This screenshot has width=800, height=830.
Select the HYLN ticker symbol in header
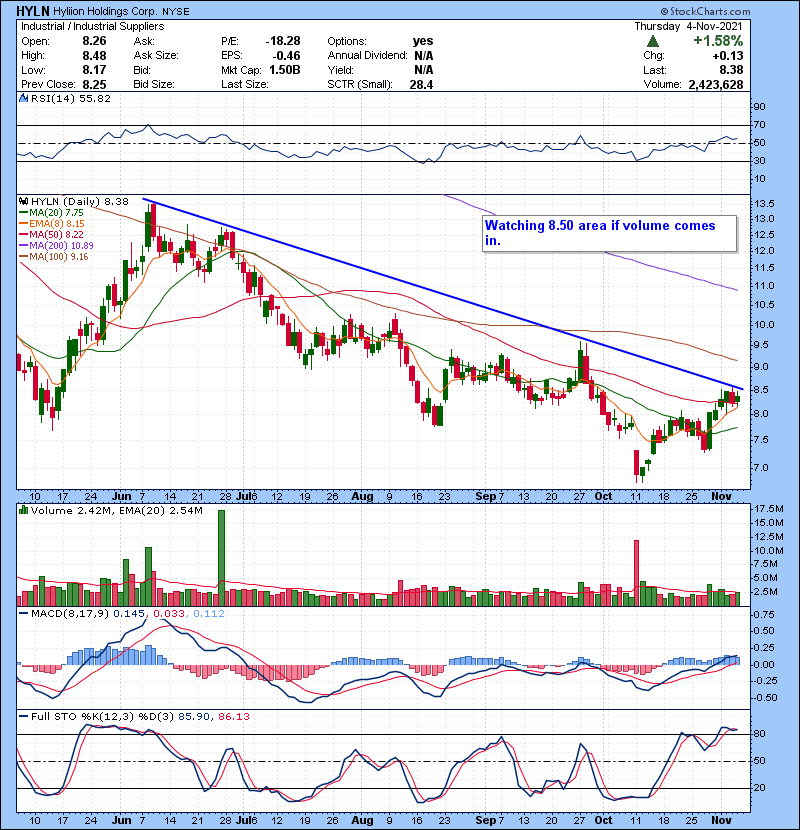tap(33, 11)
